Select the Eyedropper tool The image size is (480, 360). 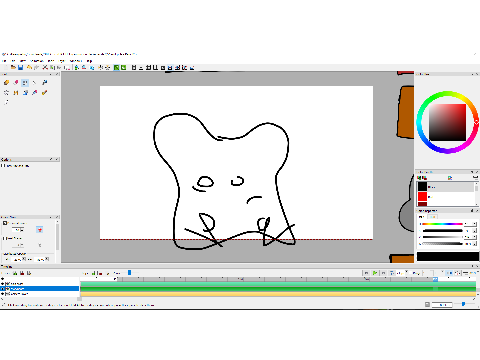[35, 93]
